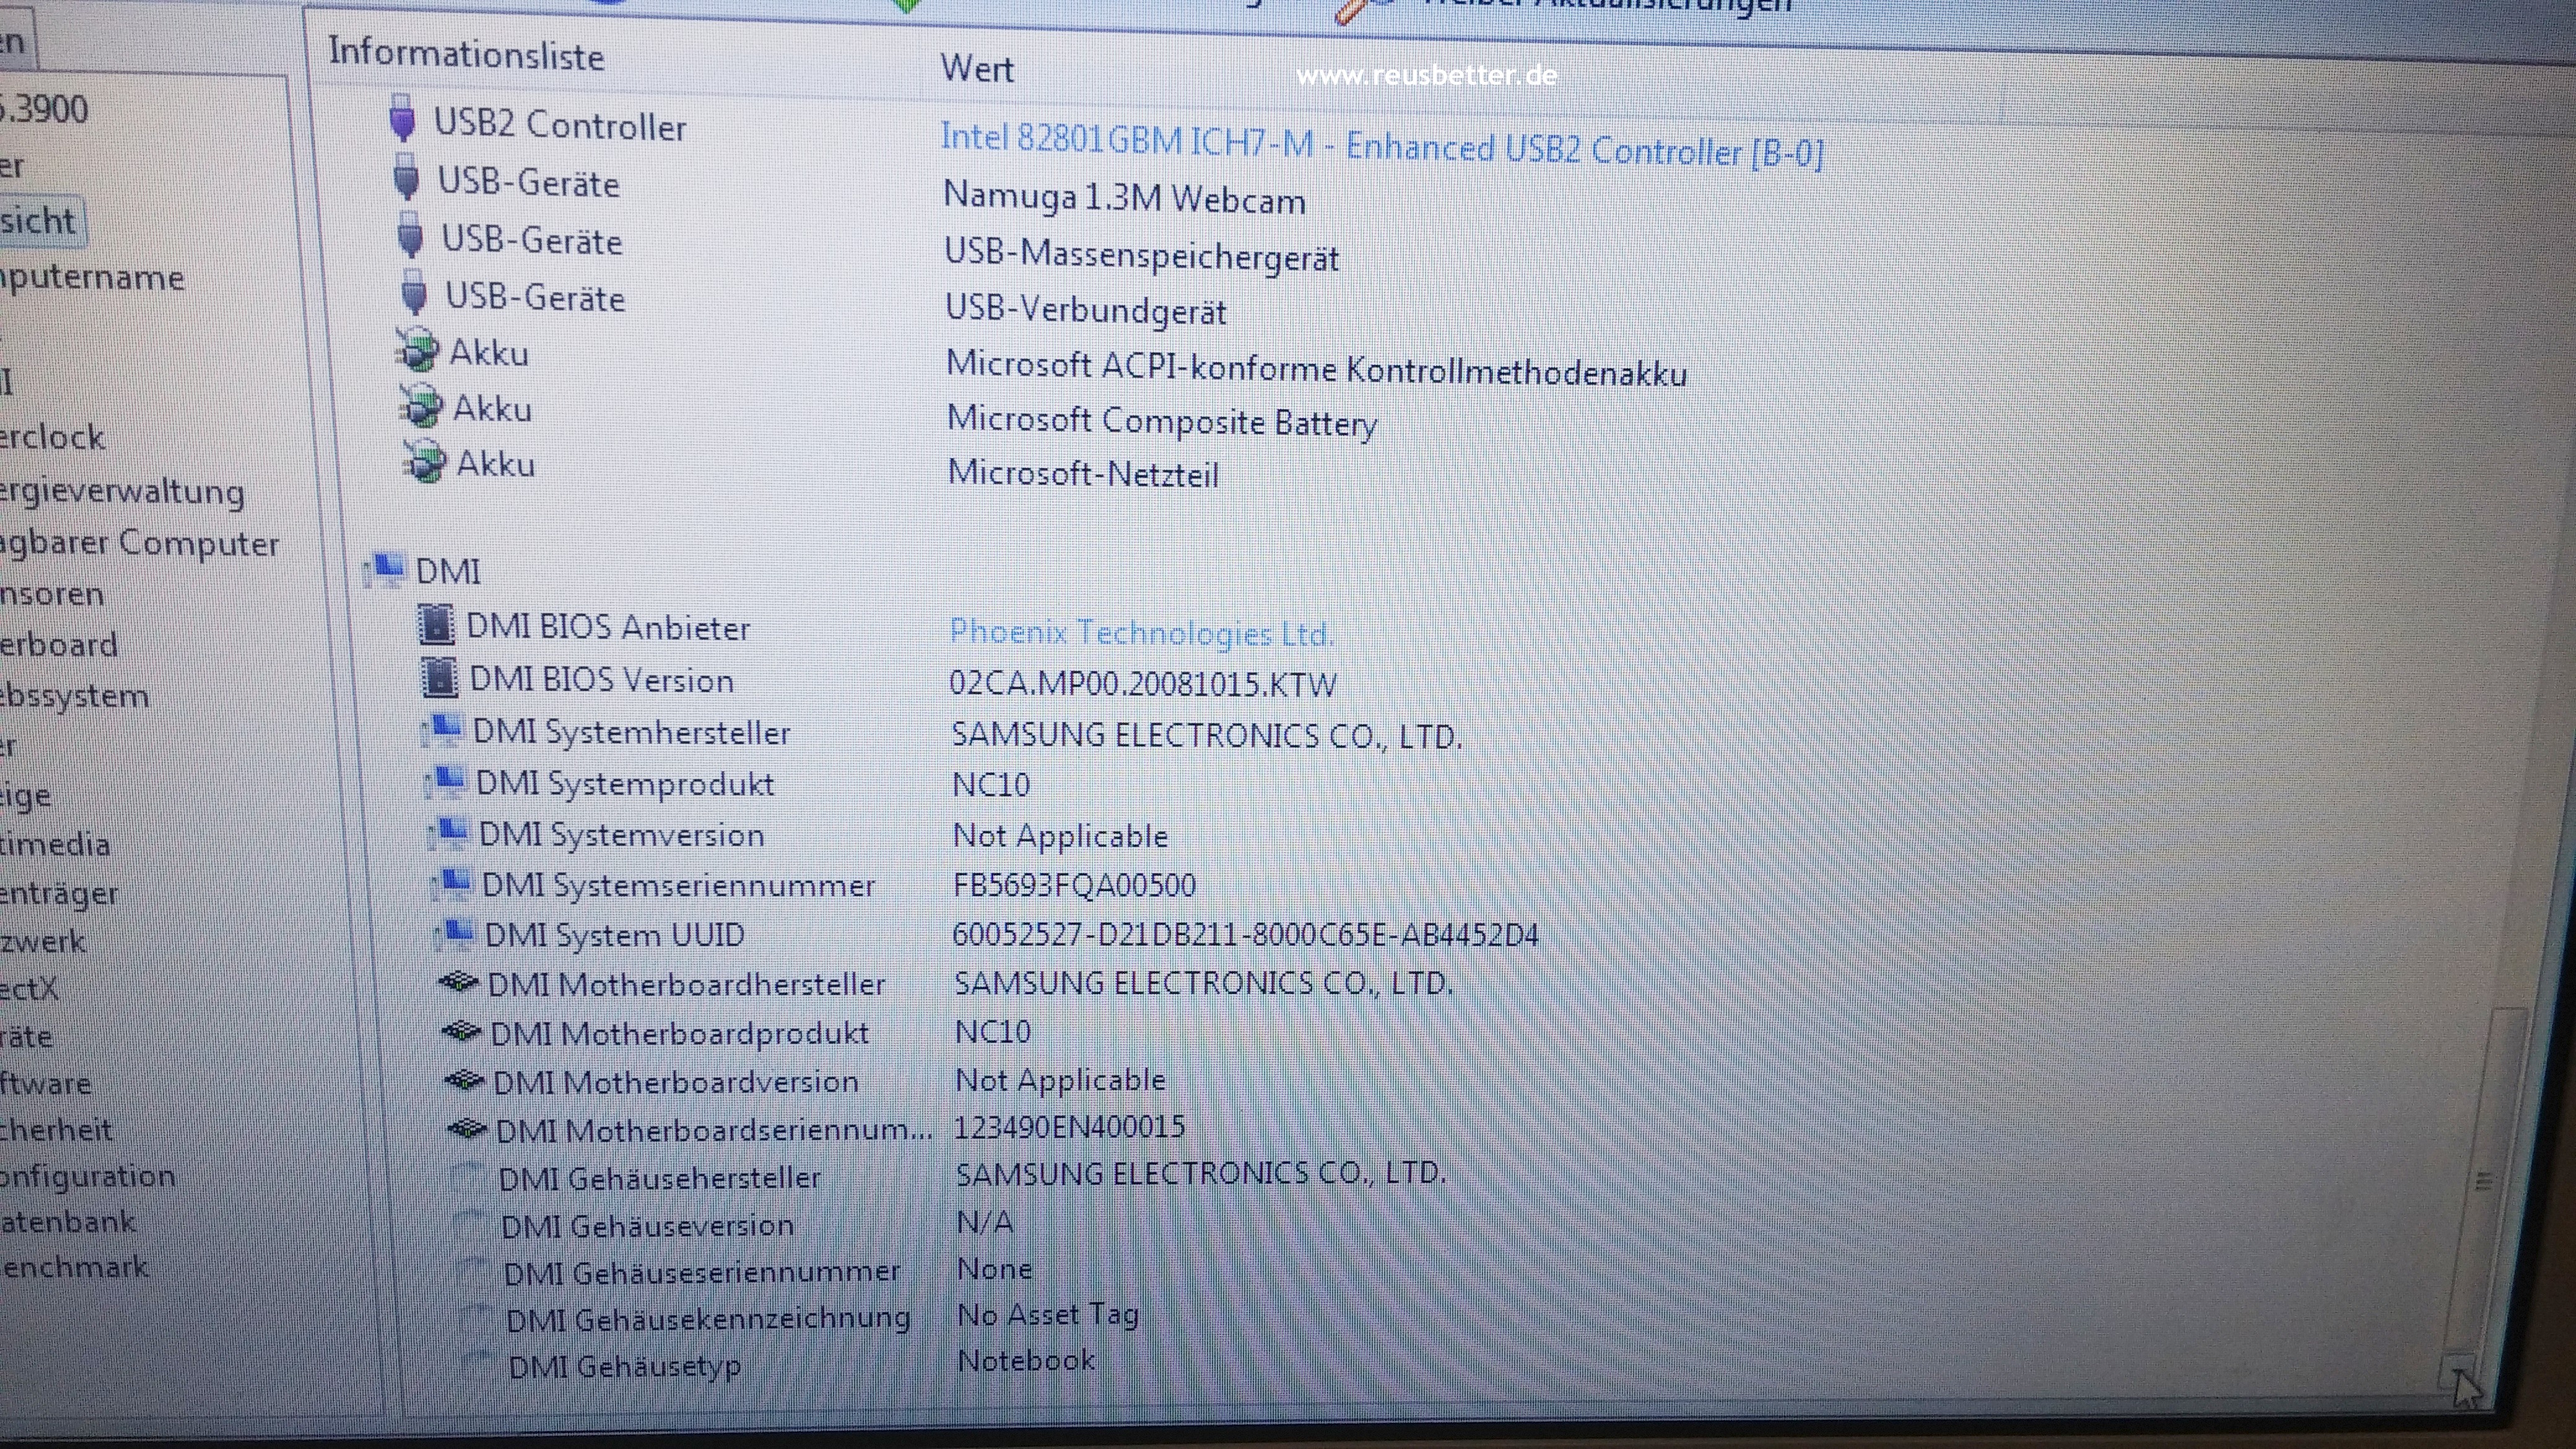
Task: Select the Benchmark item in sidebar
Action: coord(74,1267)
